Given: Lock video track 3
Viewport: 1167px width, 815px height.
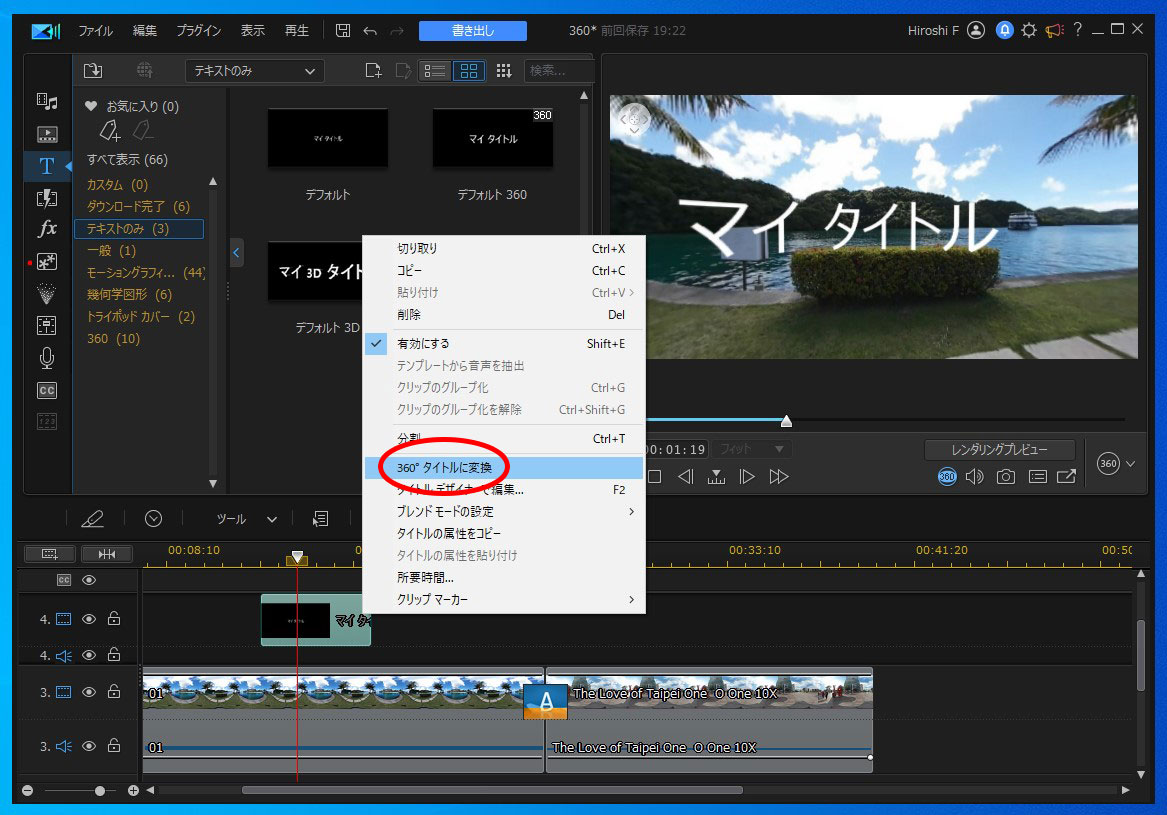Looking at the screenshot, I should coord(114,692).
